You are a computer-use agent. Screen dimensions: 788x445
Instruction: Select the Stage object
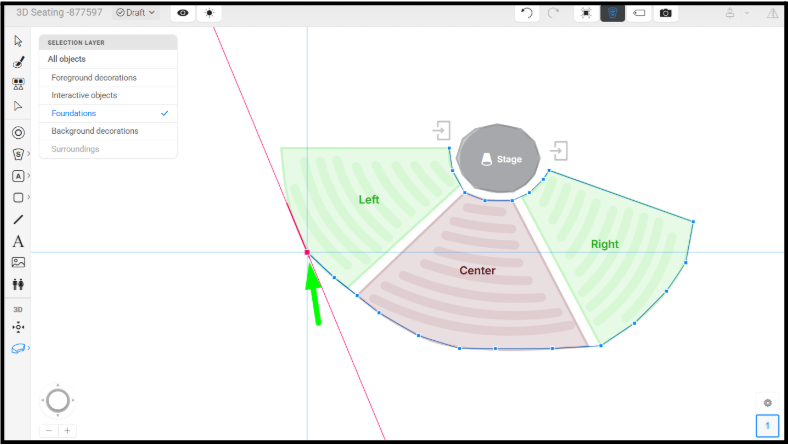pos(499,158)
